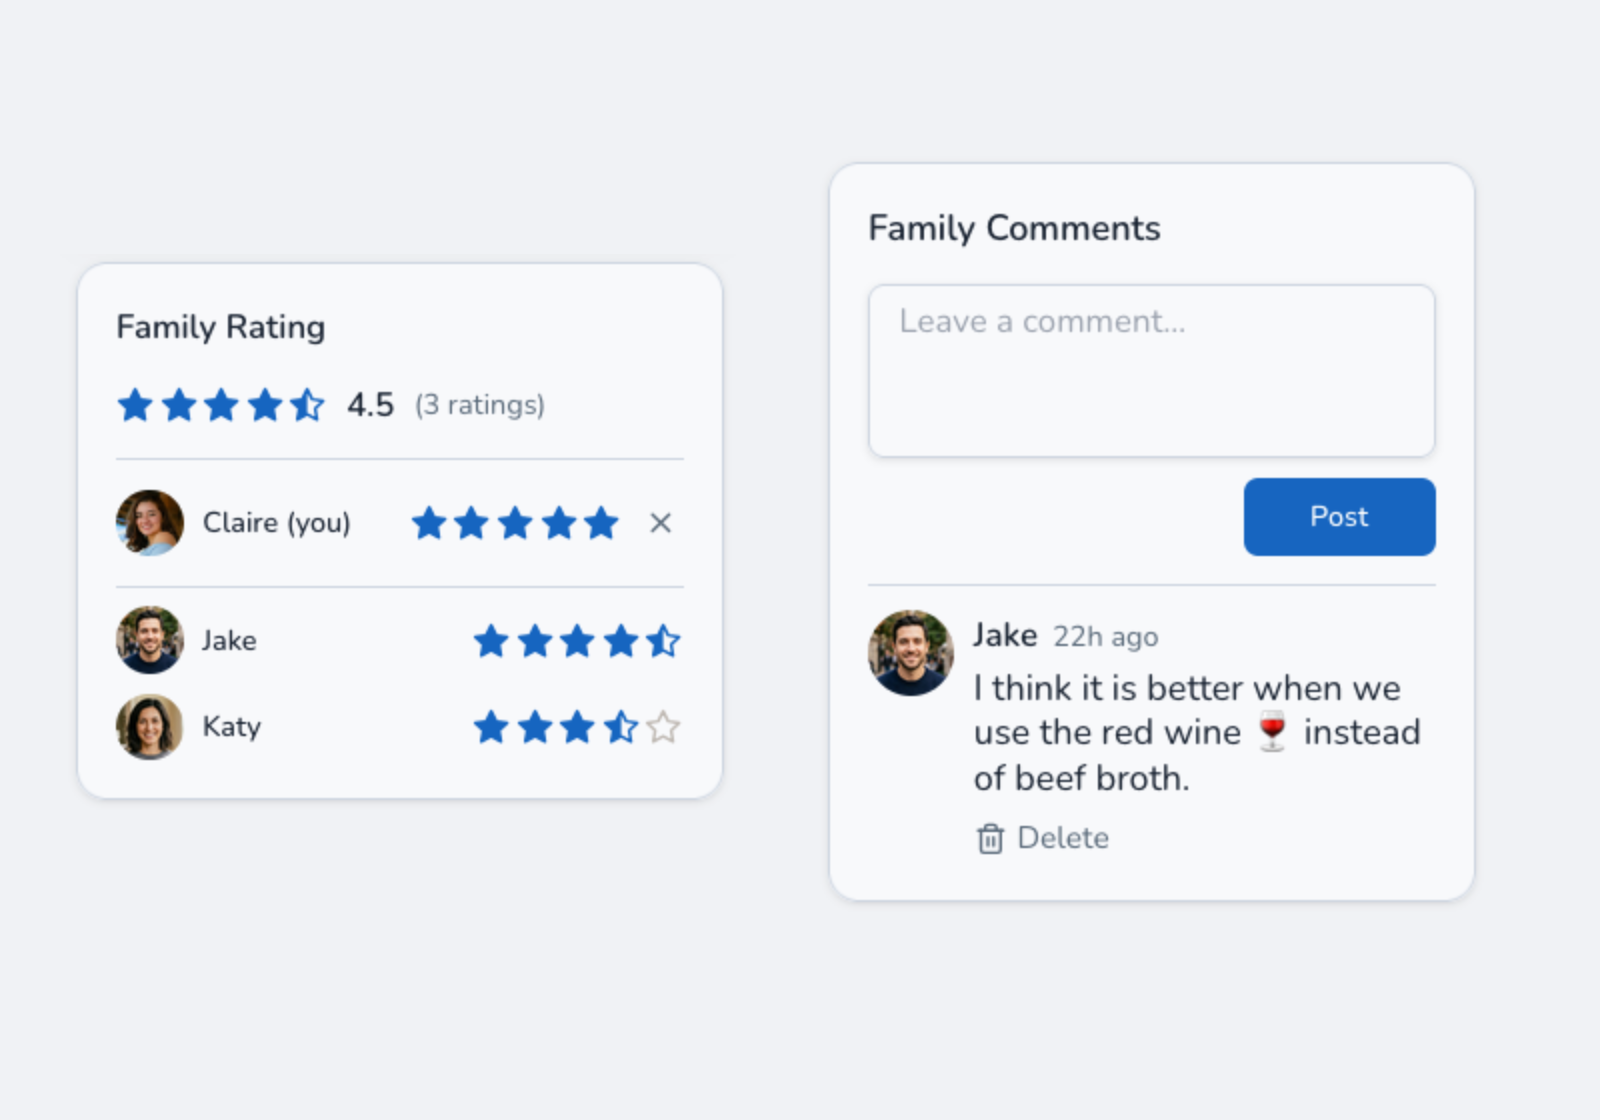
Task: Click the Claire (you) name label
Action: (x=277, y=523)
